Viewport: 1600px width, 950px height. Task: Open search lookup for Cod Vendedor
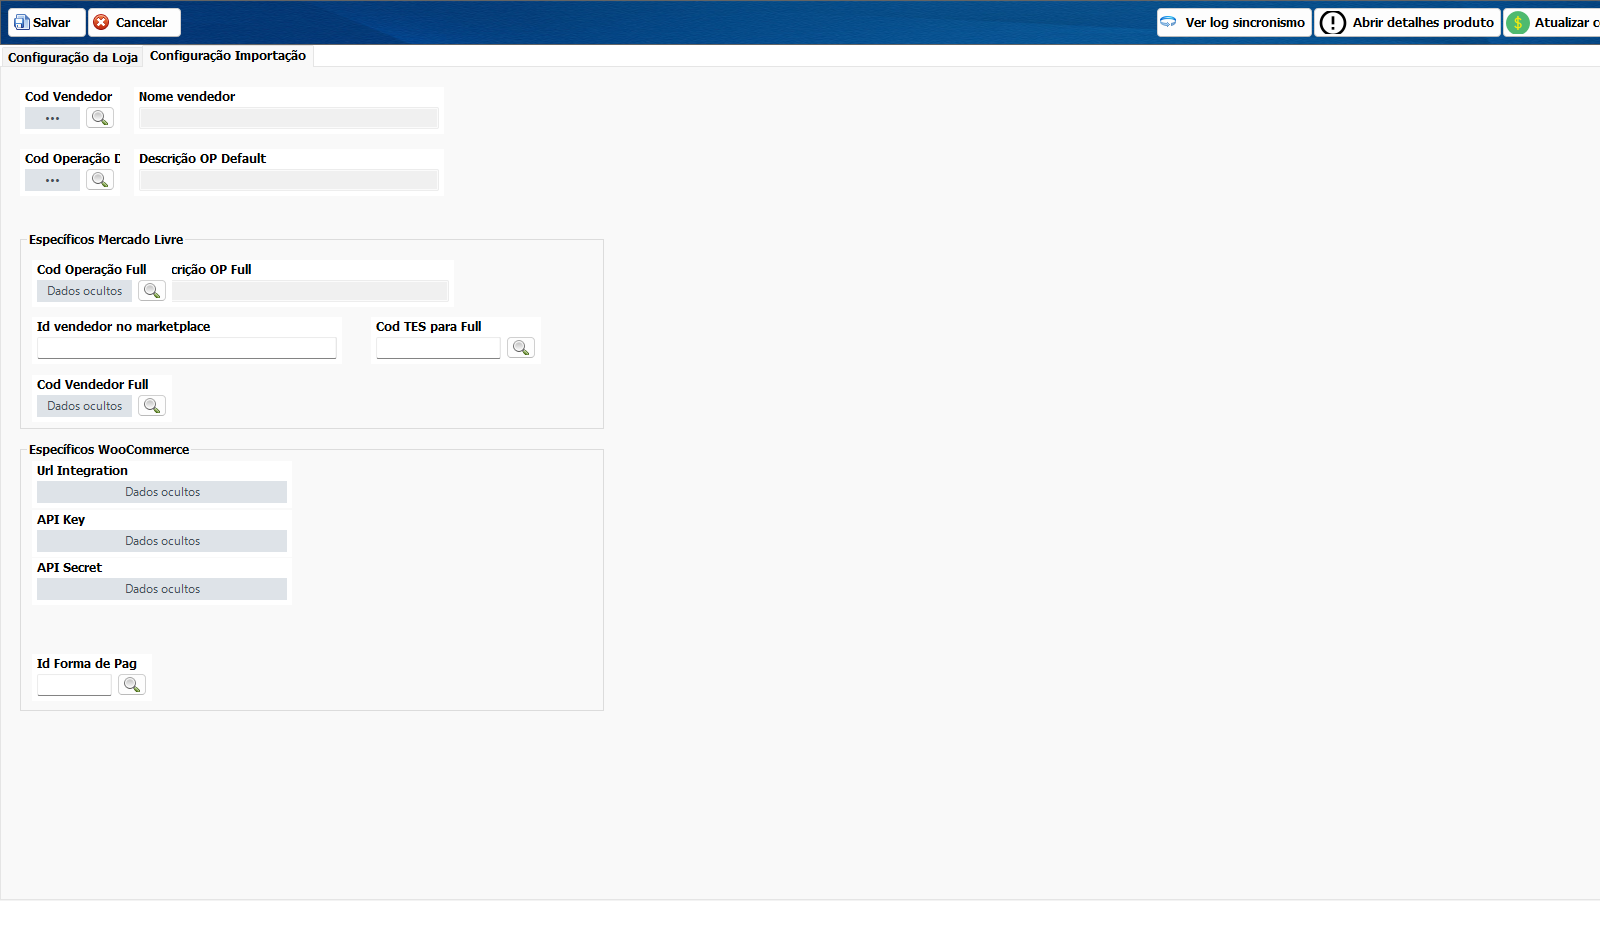[x=100, y=118]
